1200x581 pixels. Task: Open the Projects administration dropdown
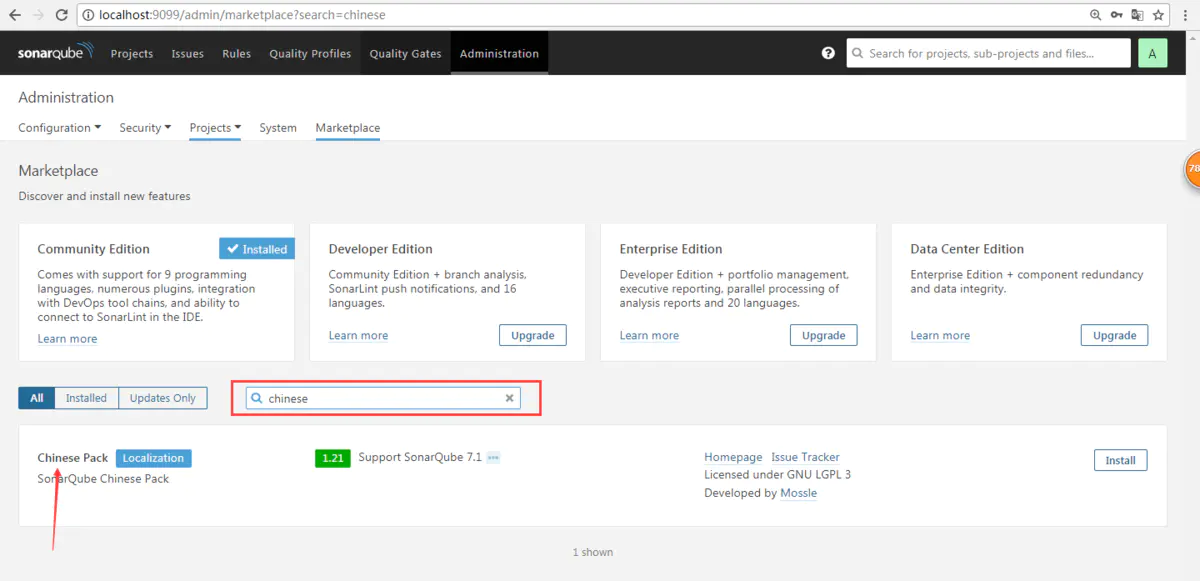click(x=215, y=128)
